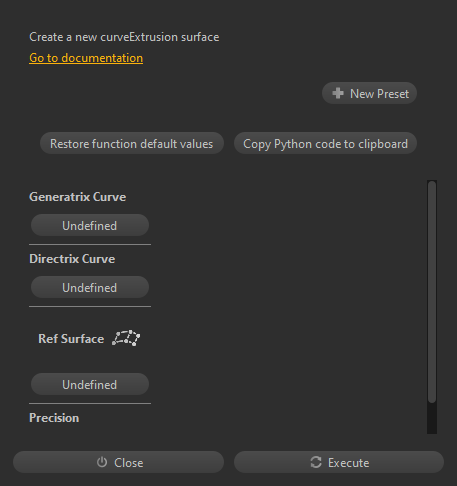Click the Precision parameter label

click(54, 418)
